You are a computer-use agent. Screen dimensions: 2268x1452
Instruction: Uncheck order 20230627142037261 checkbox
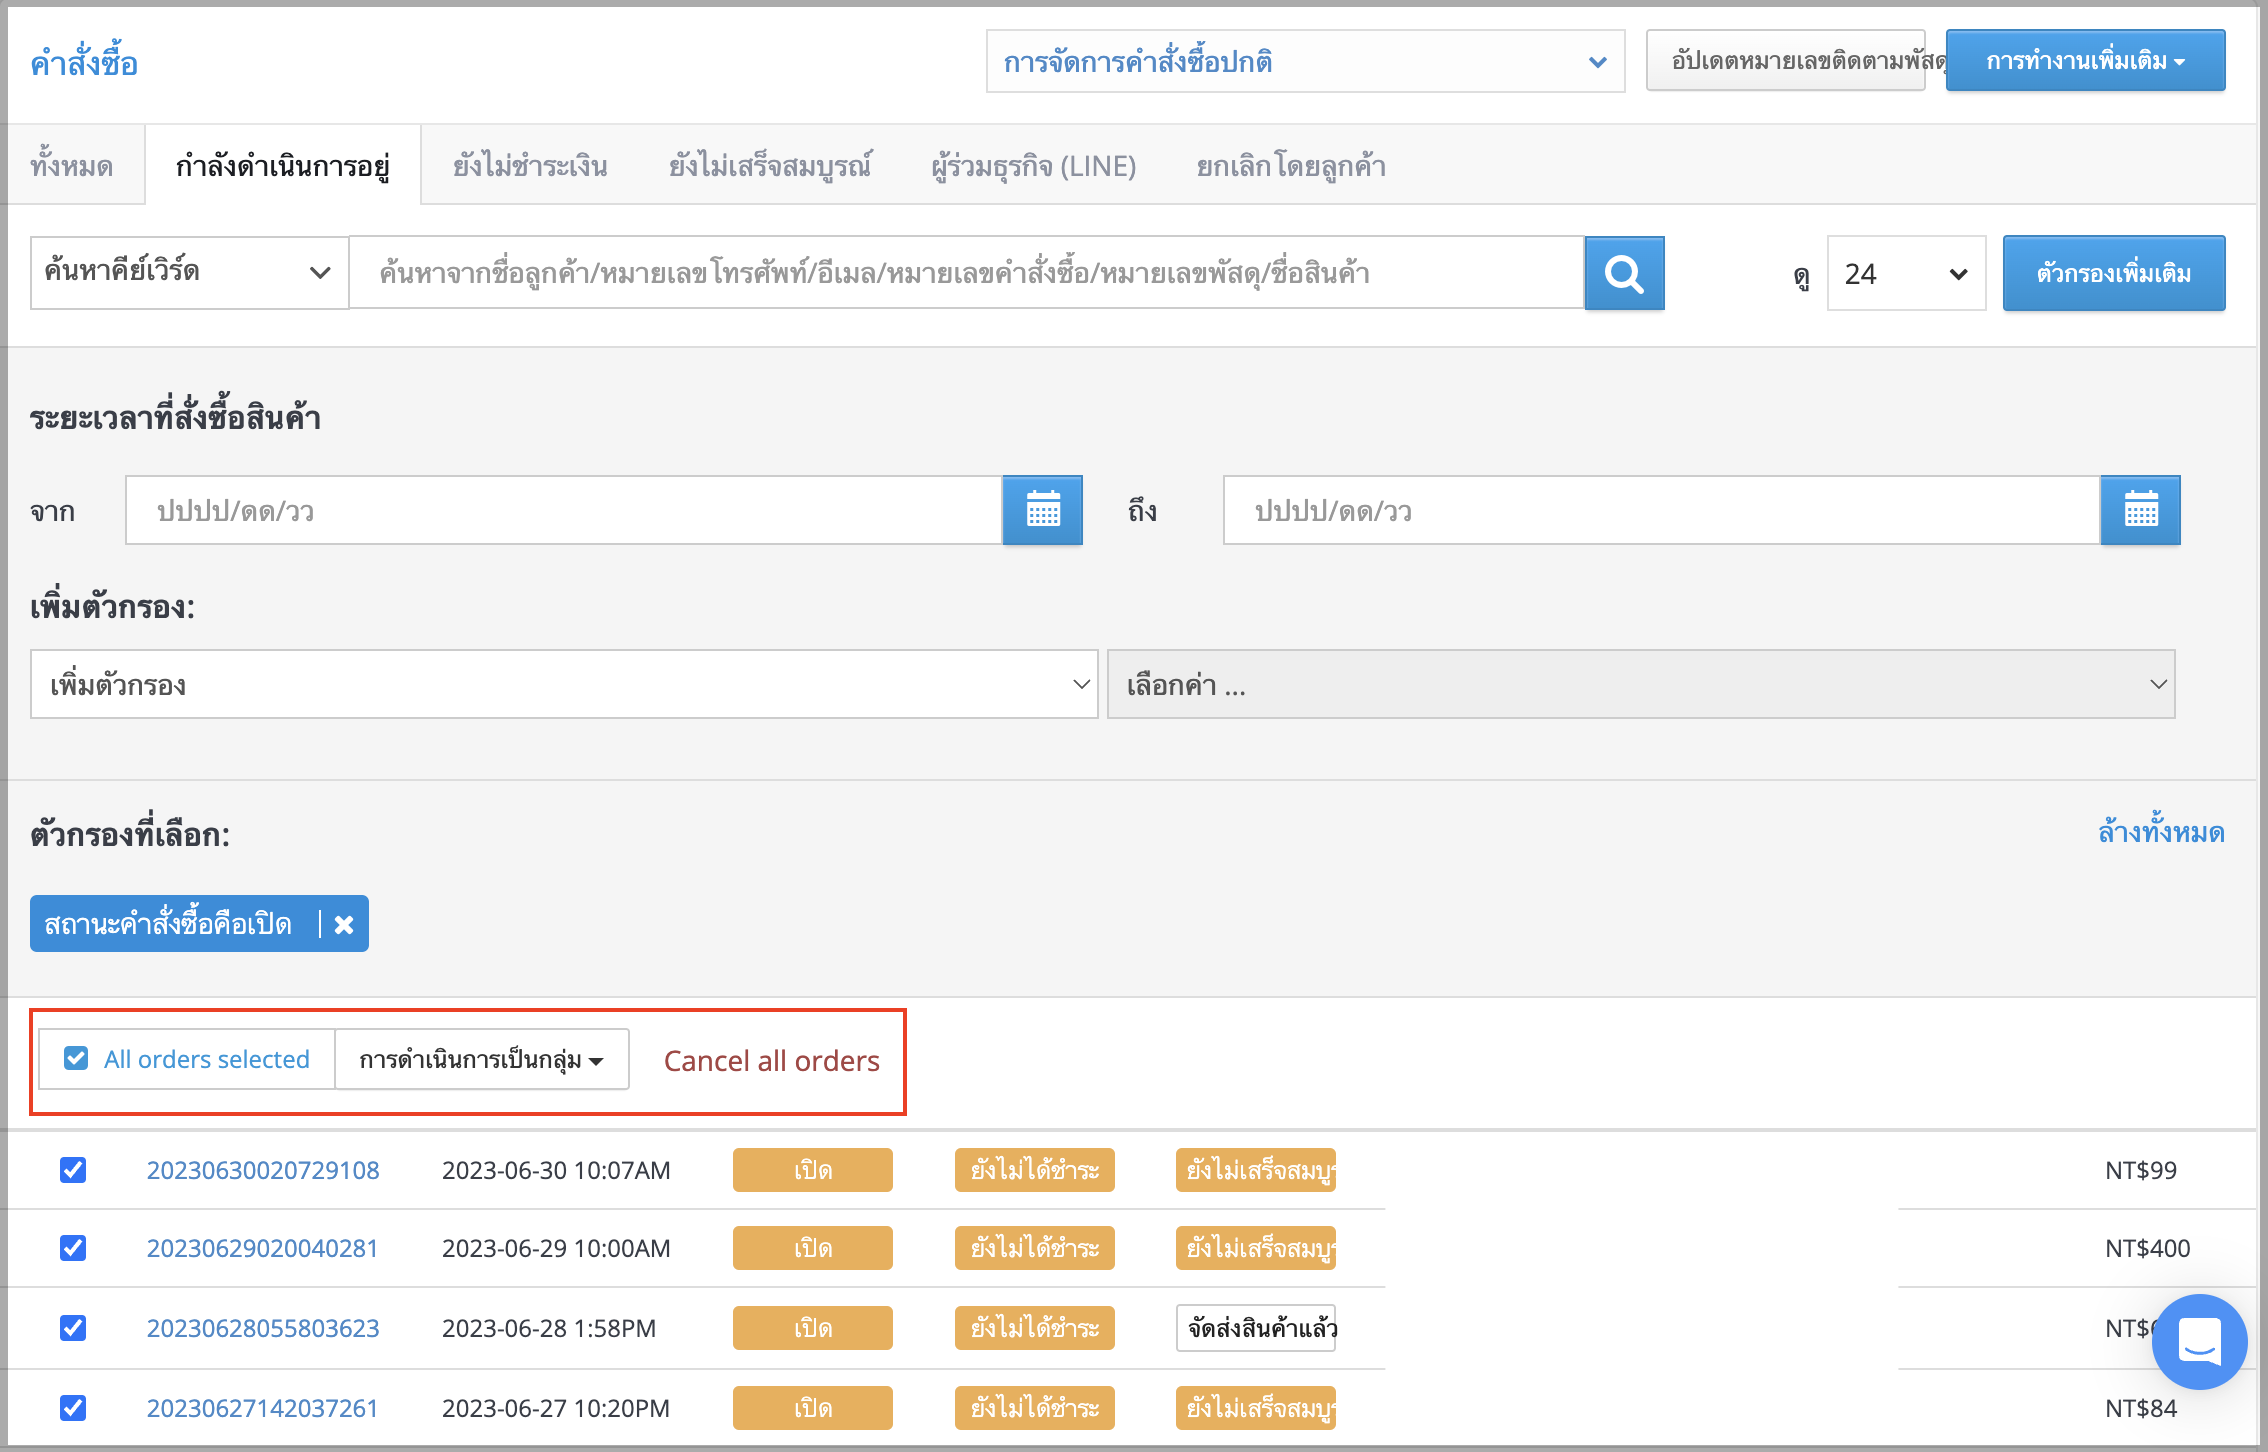click(73, 1407)
